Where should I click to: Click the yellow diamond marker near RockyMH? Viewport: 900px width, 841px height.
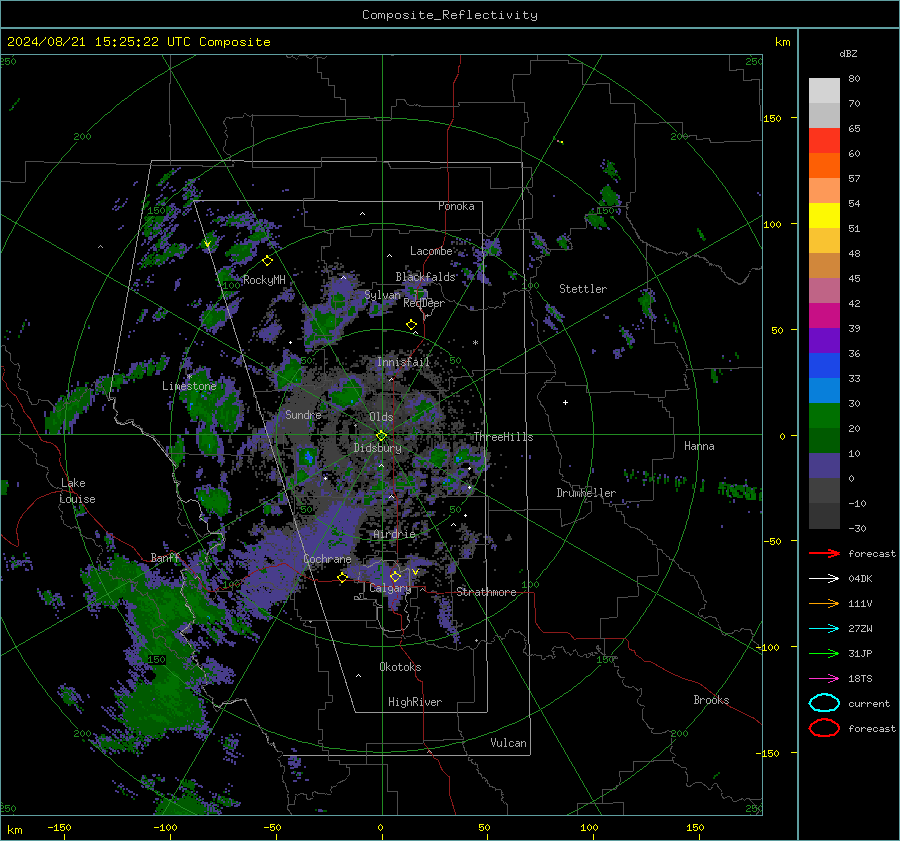click(x=267, y=261)
